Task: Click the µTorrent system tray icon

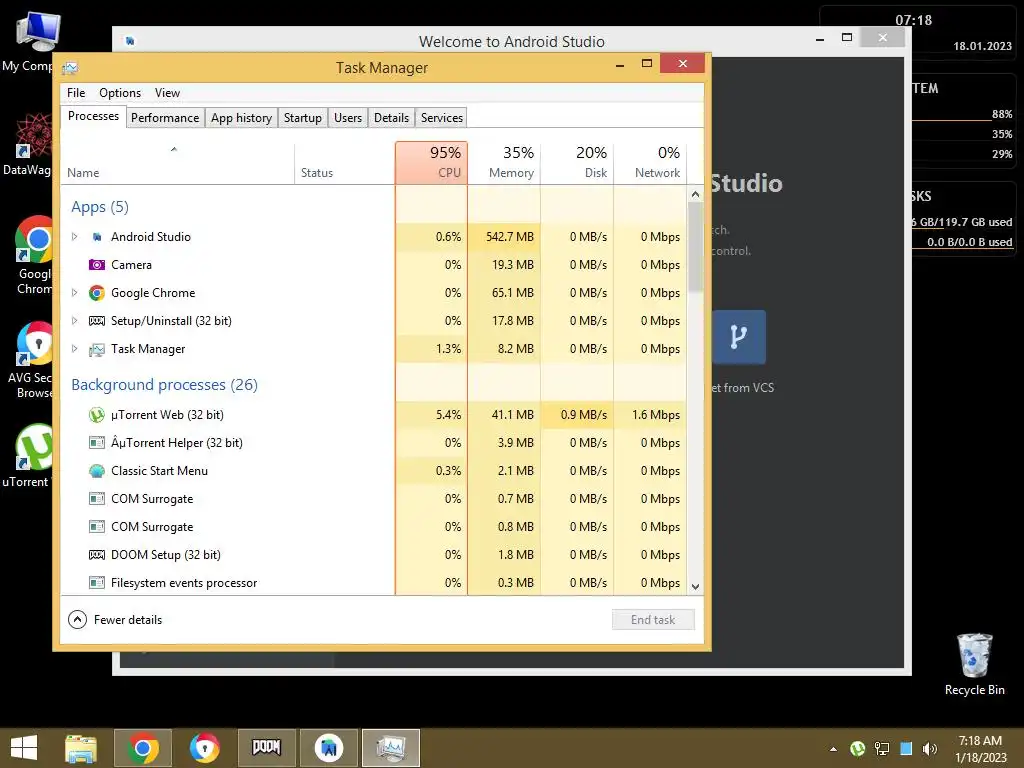Action: click(x=857, y=749)
